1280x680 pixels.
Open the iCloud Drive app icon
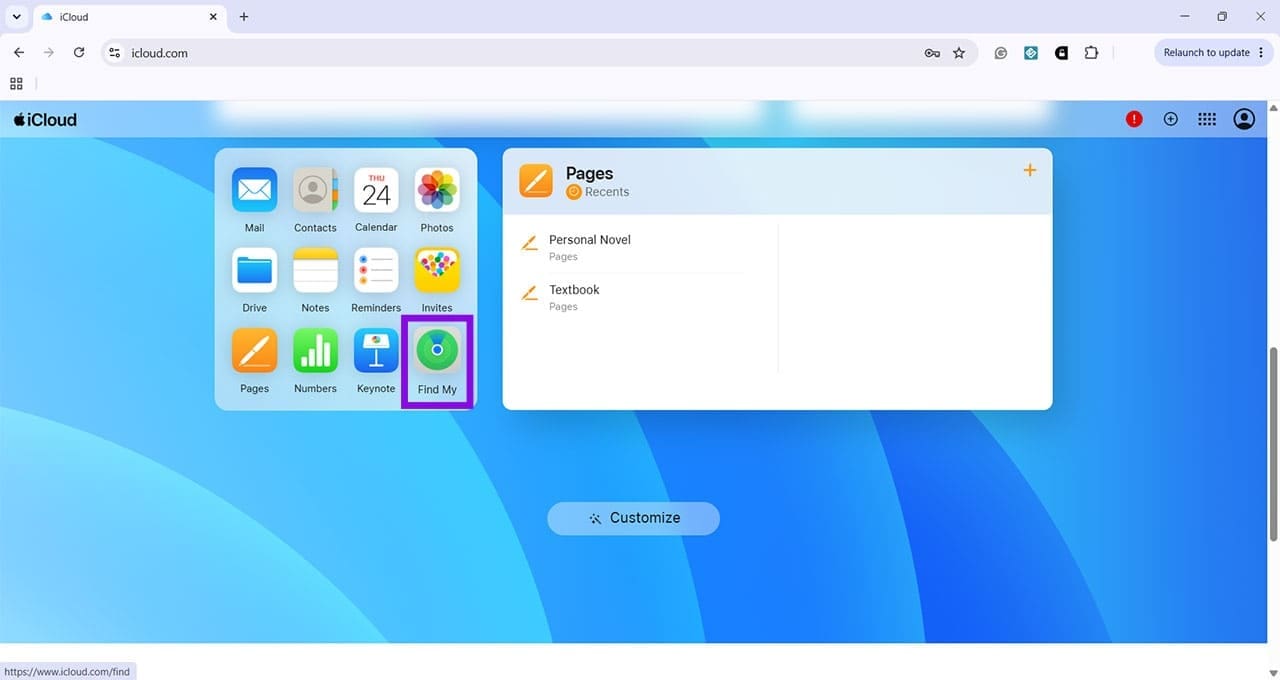click(x=254, y=270)
